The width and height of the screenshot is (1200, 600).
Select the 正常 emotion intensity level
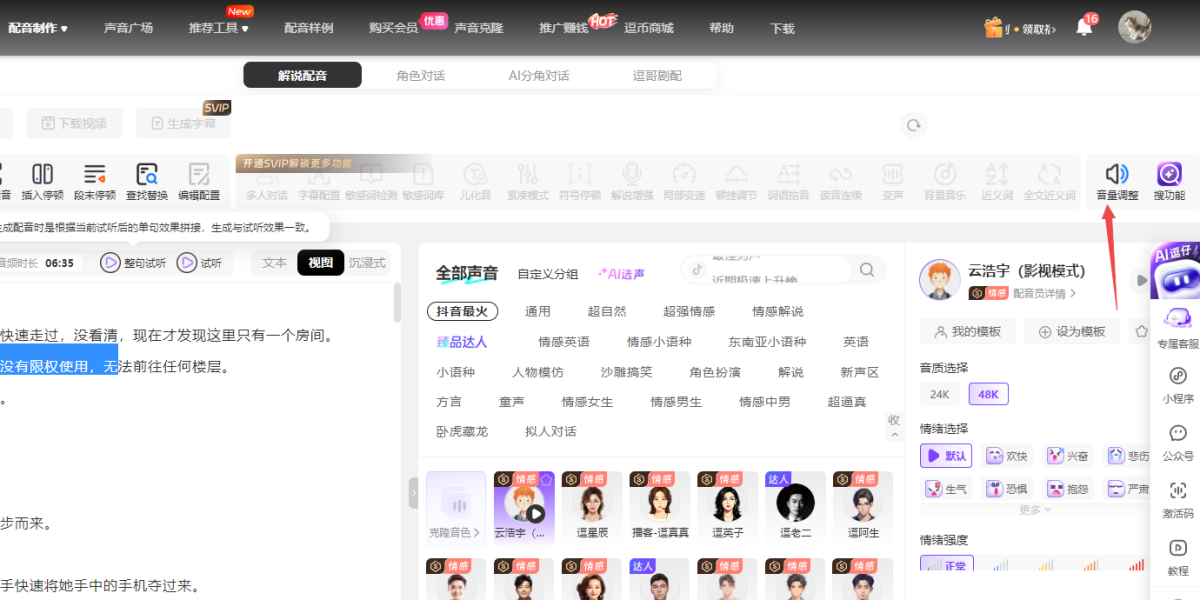pos(945,564)
